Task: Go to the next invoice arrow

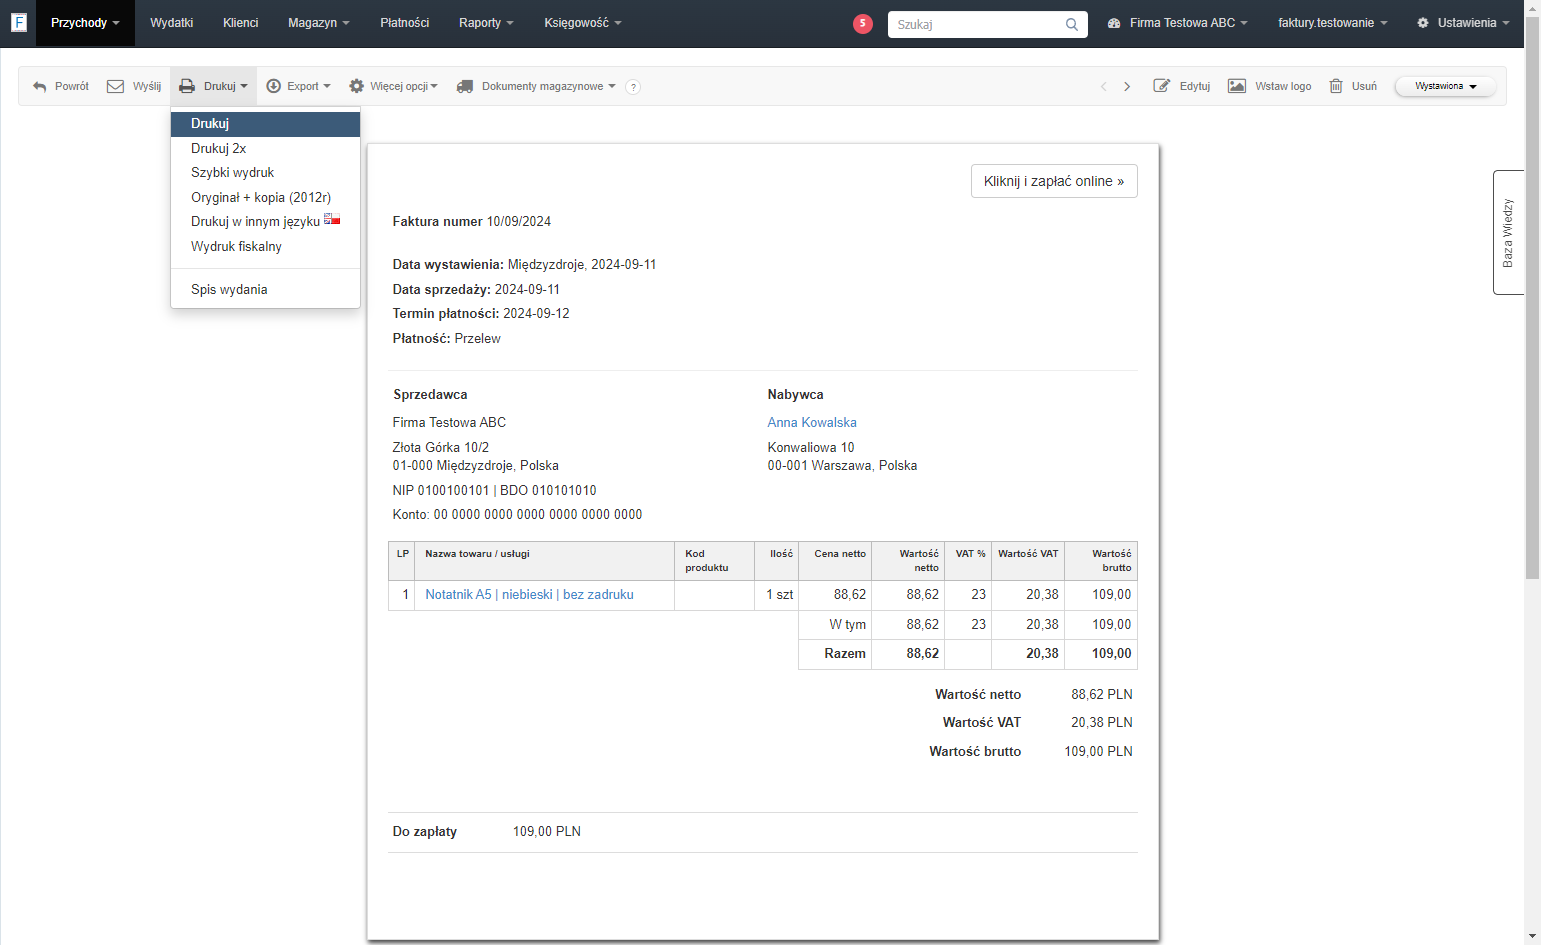Action: (1127, 87)
